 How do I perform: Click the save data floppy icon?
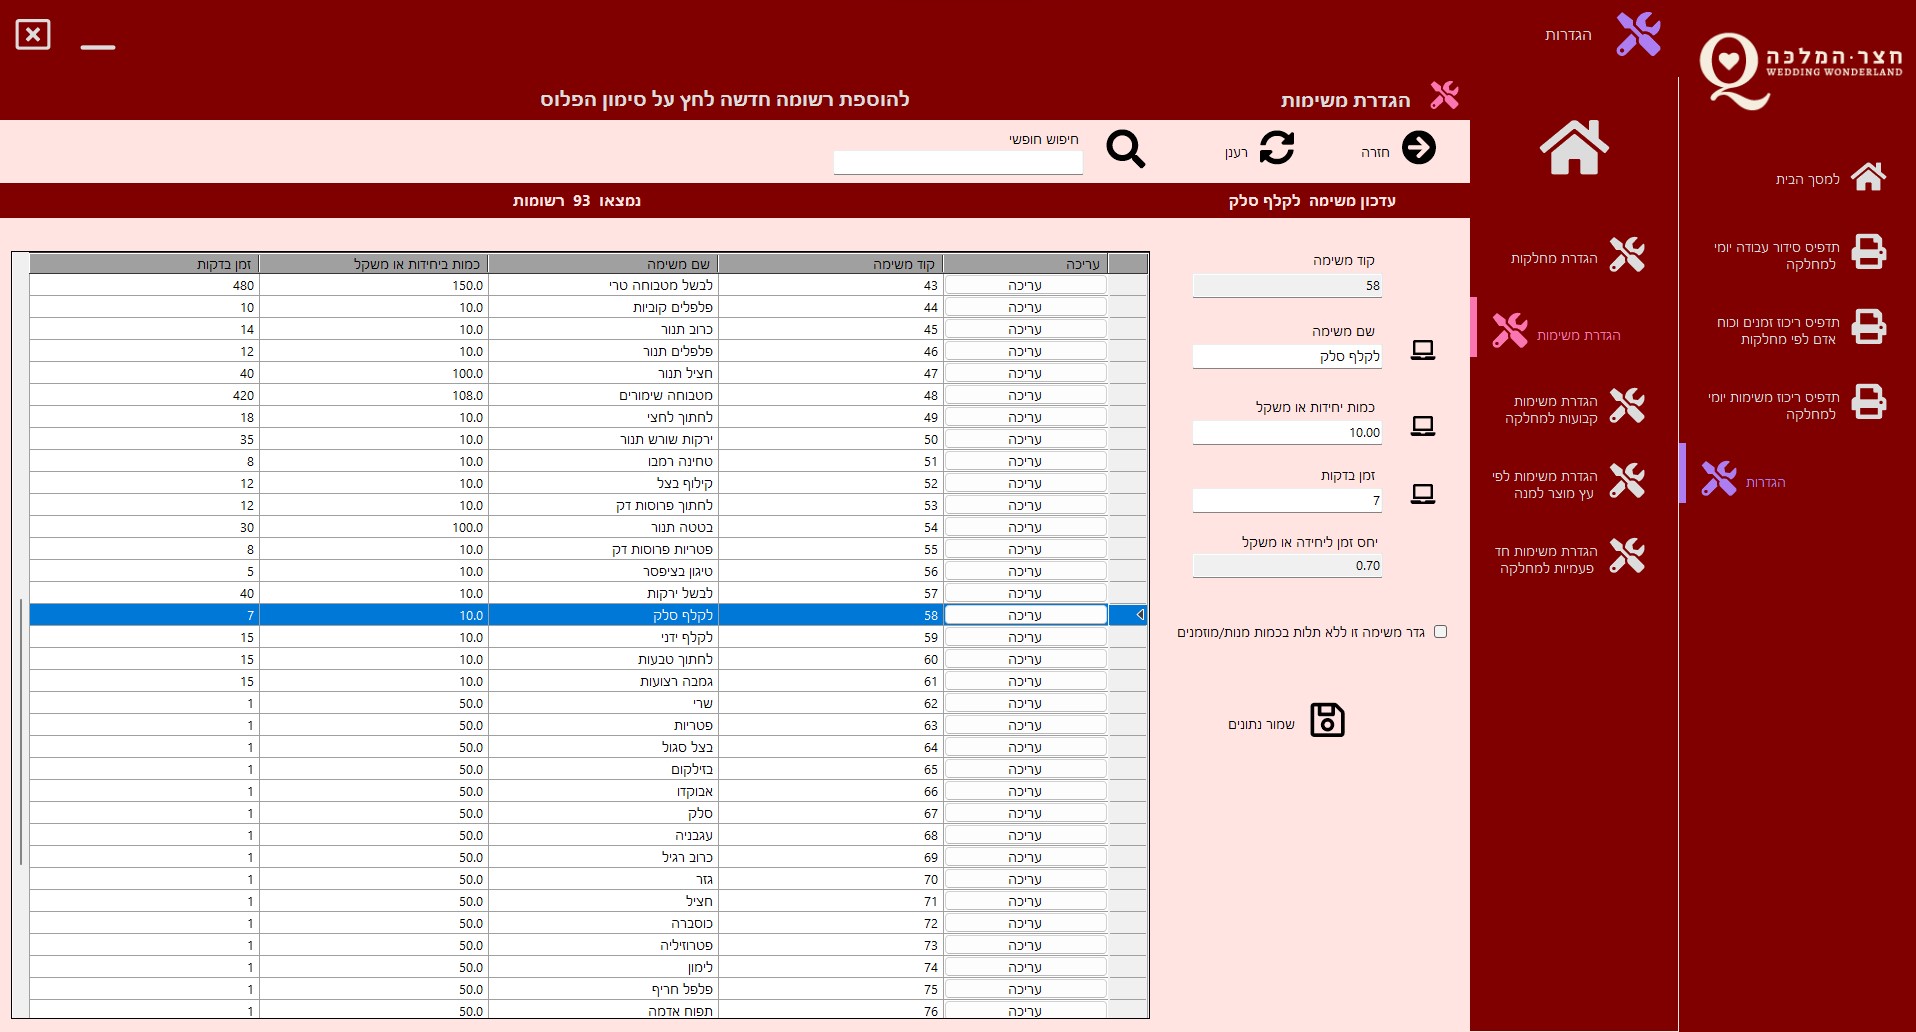click(1327, 720)
